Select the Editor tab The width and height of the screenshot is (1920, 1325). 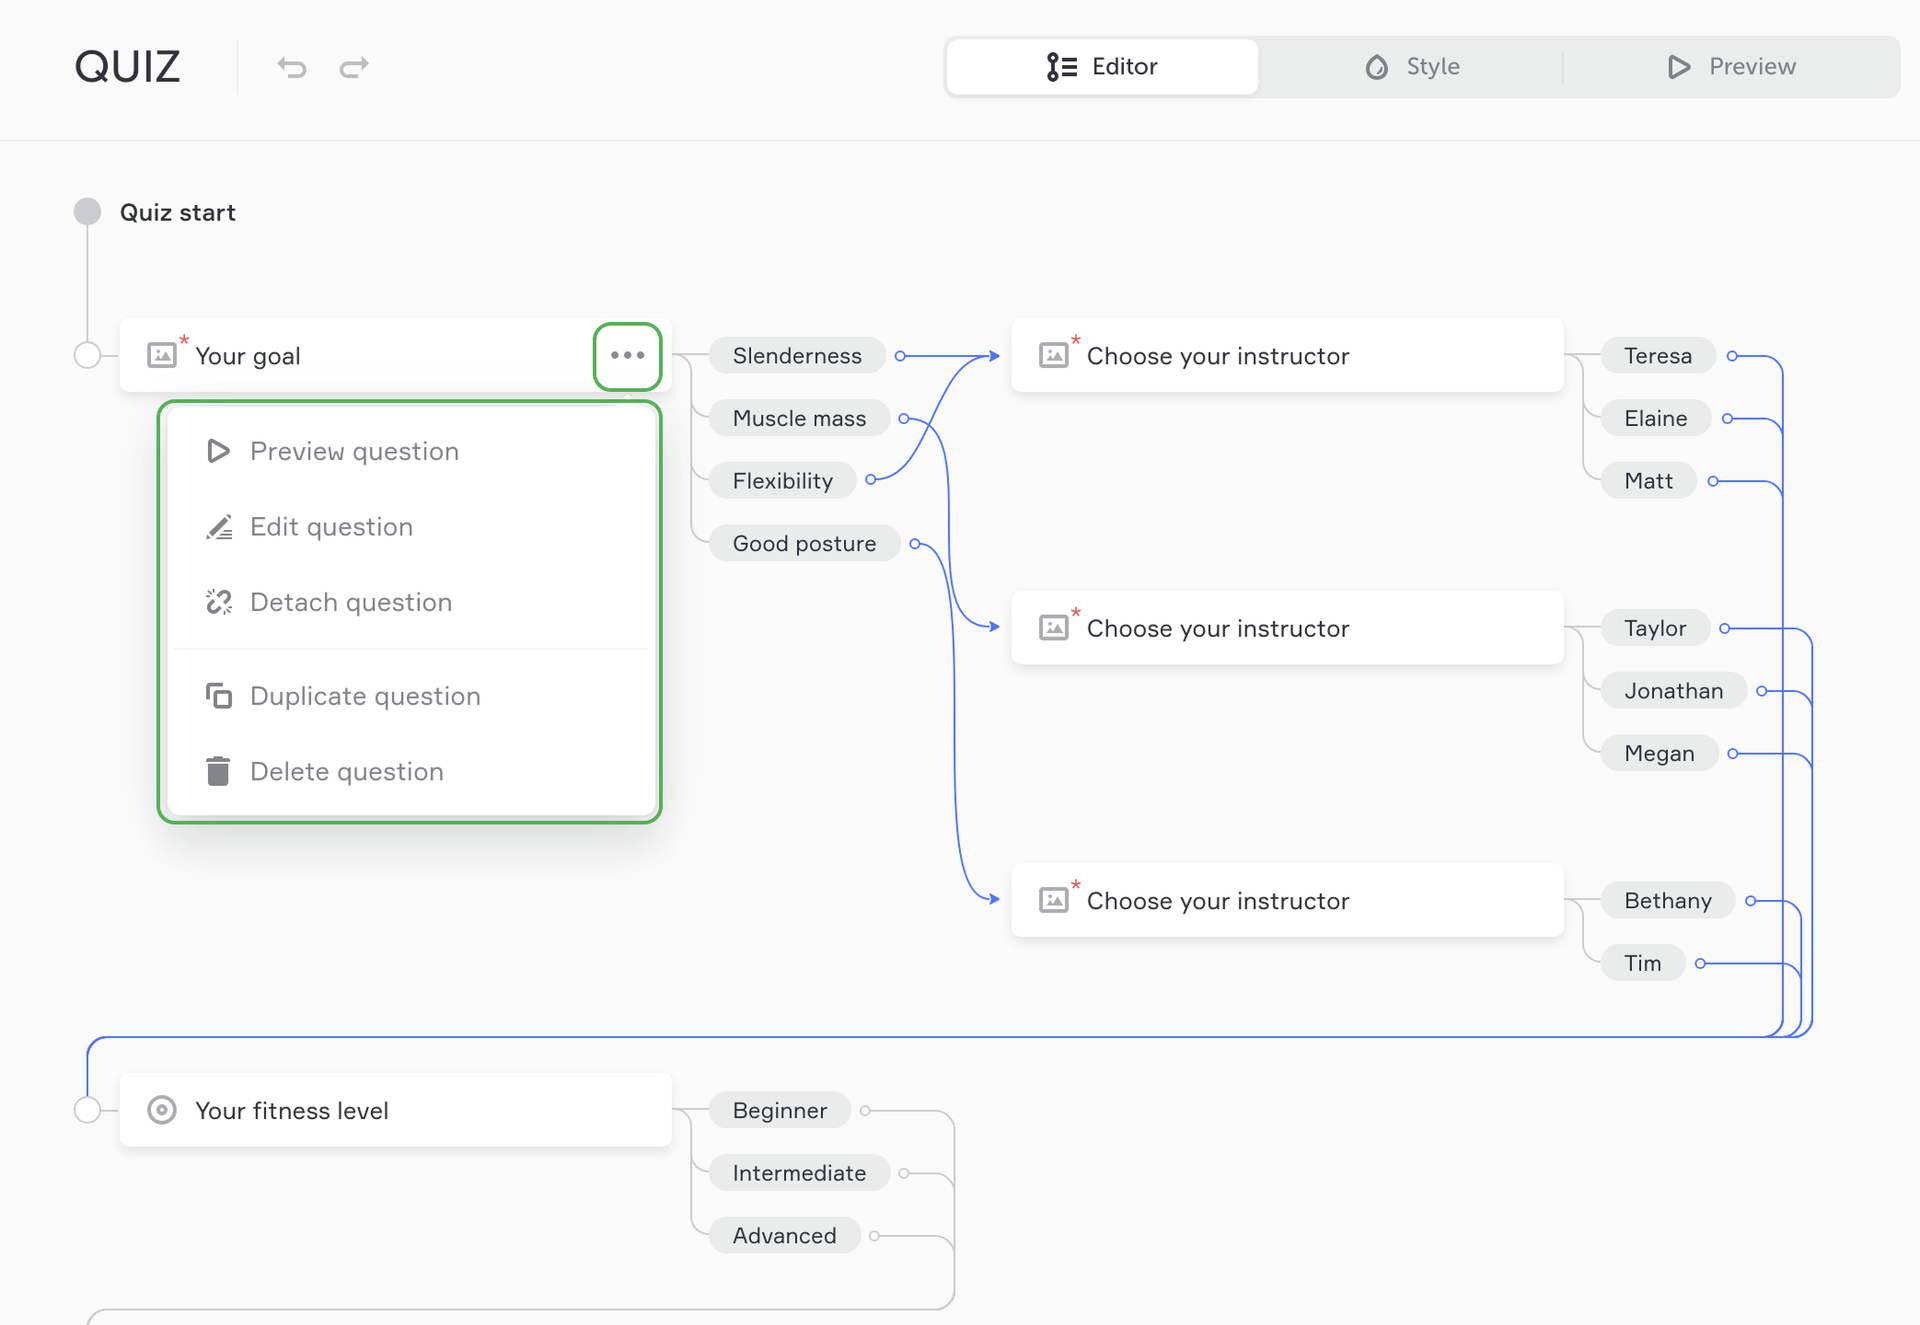point(1102,67)
